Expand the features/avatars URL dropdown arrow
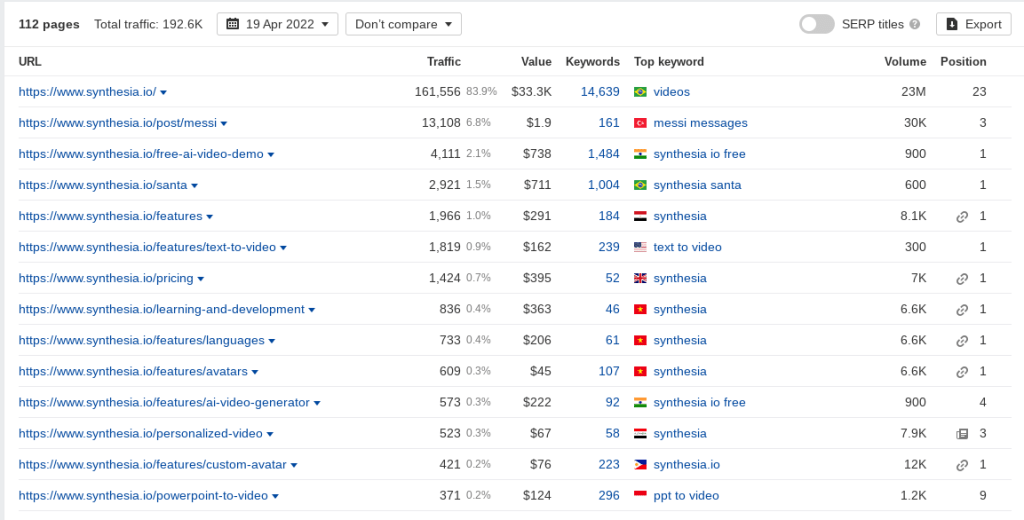The image size is (1024, 520). pyautogui.click(x=255, y=372)
